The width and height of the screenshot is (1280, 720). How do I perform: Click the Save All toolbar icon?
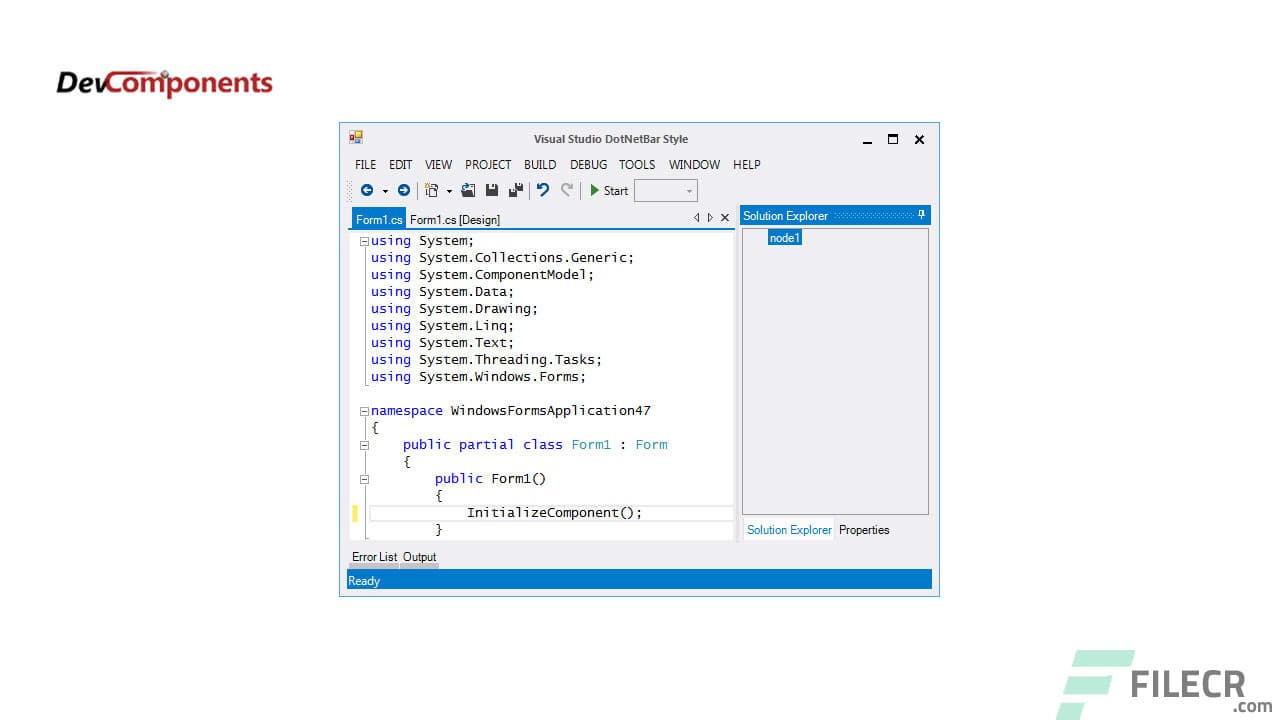(515, 190)
